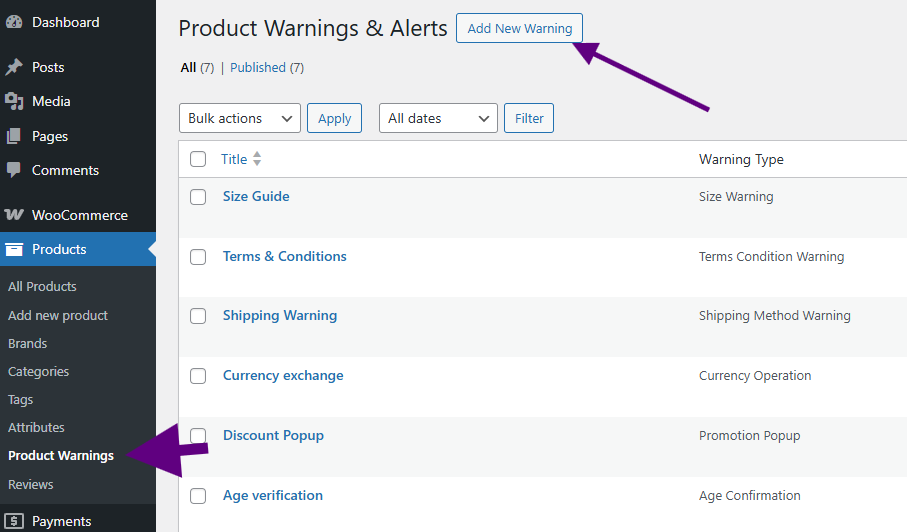907x532 pixels.
Task: Open the Bulk actions dropdown
Action: pos(240,118)
